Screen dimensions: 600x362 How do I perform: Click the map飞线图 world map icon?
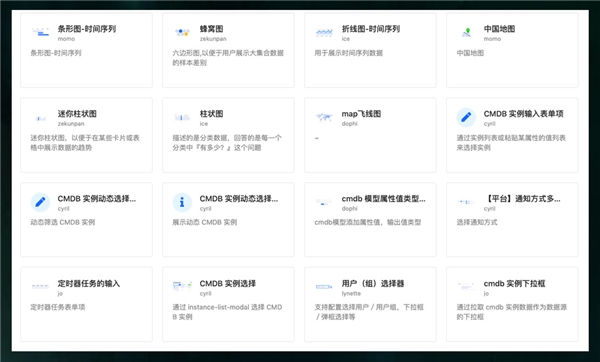(324, 117)
